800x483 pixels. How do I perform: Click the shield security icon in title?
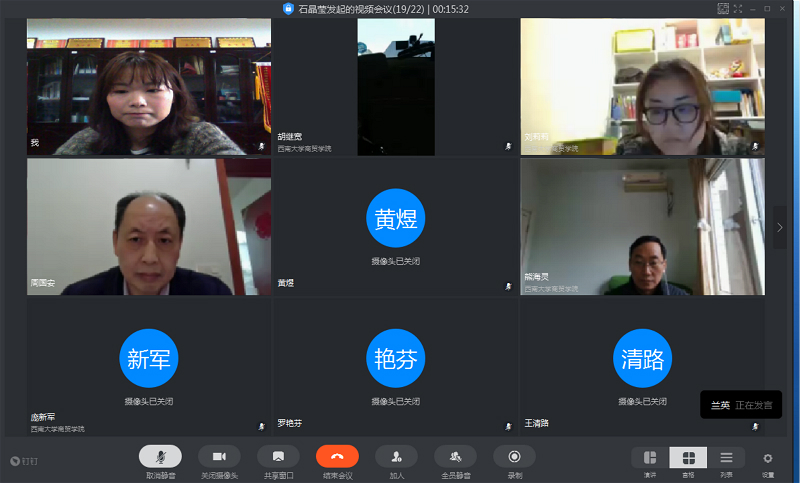(289, 9)
